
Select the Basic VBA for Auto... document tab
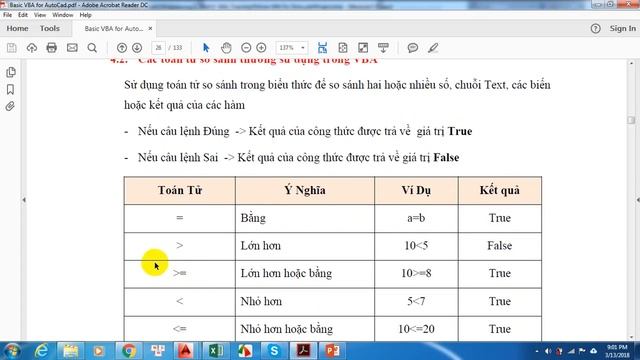point(113,29)
